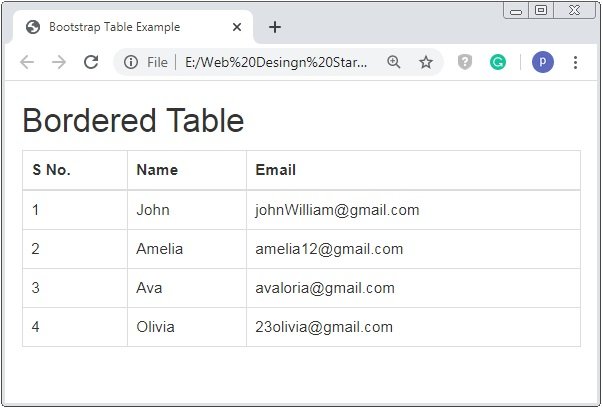603x410 pixels.
Task: View site information icon beside File
Action: pyautogui.click(x=131, y=62)
